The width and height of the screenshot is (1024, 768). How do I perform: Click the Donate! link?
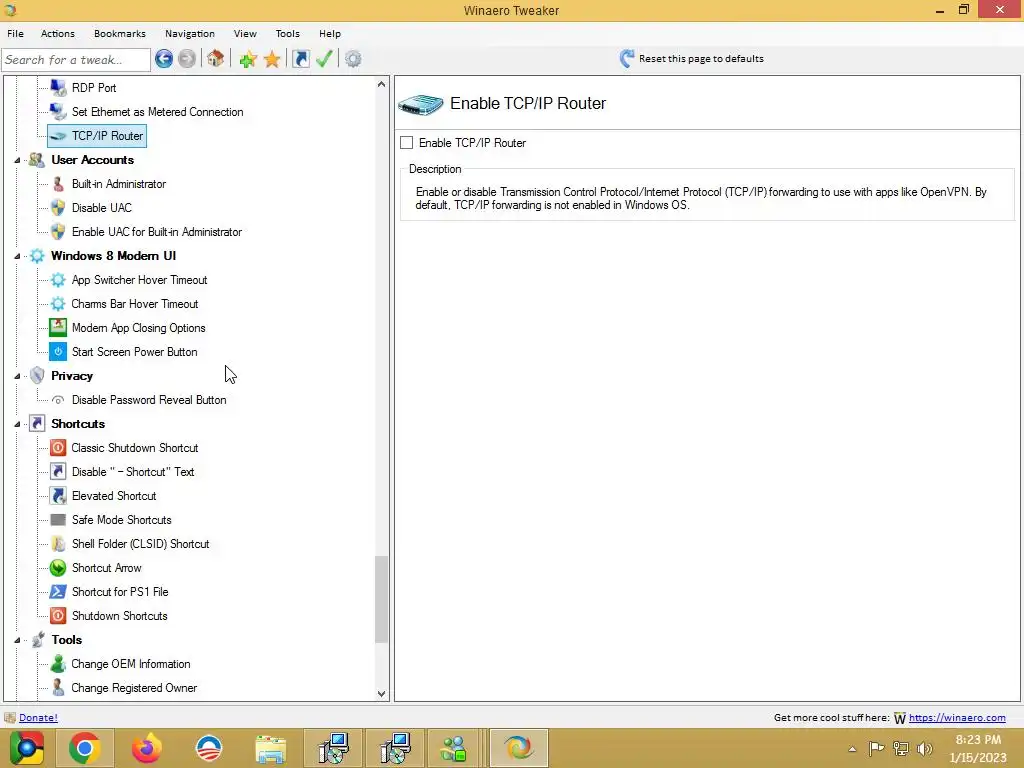[38, 717]
